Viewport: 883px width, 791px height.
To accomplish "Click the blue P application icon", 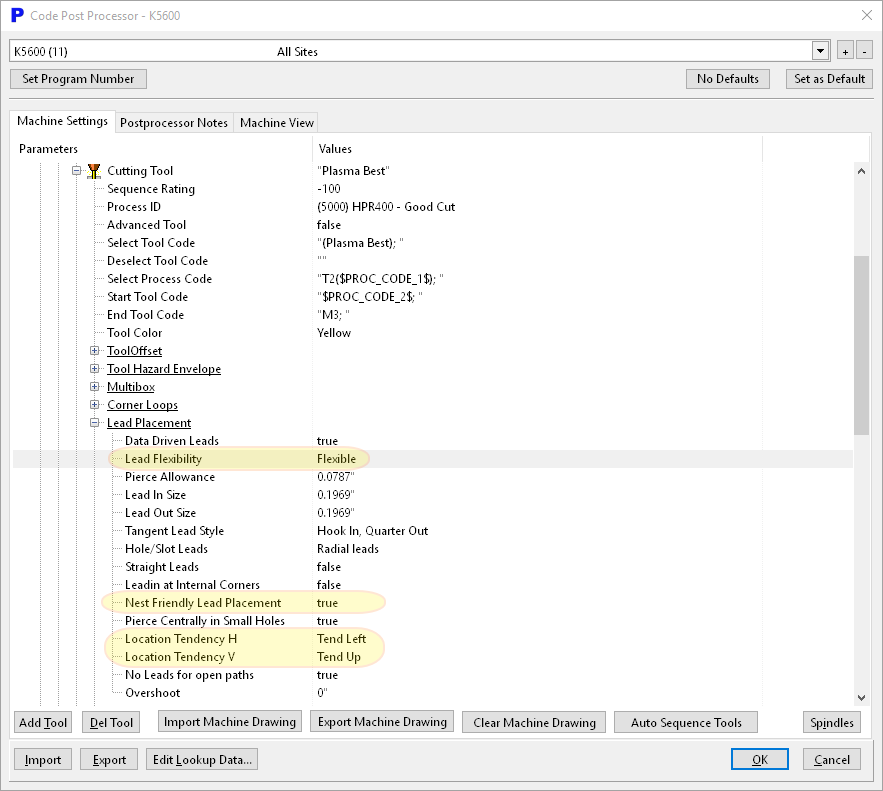I will tap(17, 15).
